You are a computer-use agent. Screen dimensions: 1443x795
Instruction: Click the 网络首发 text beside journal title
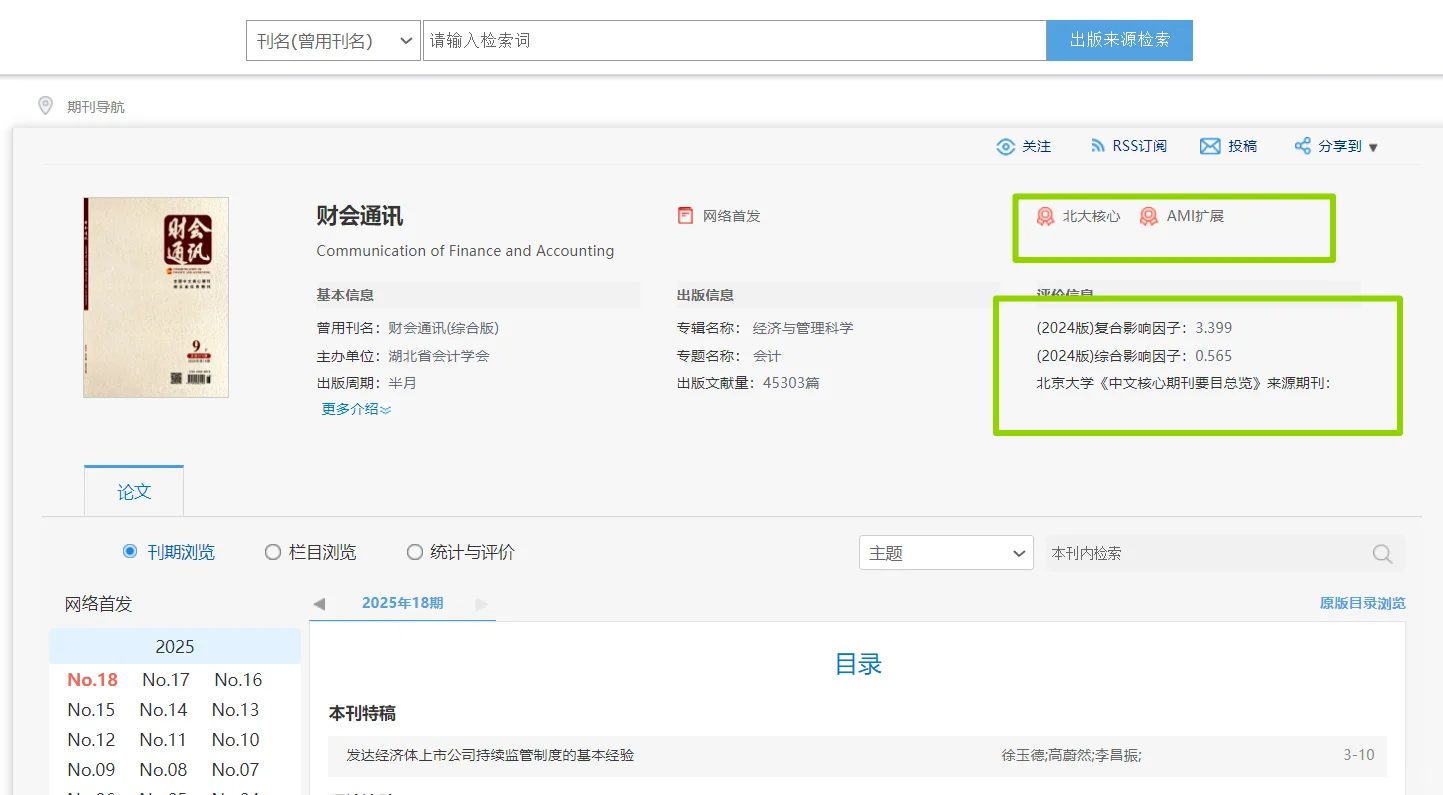(732, 216)
